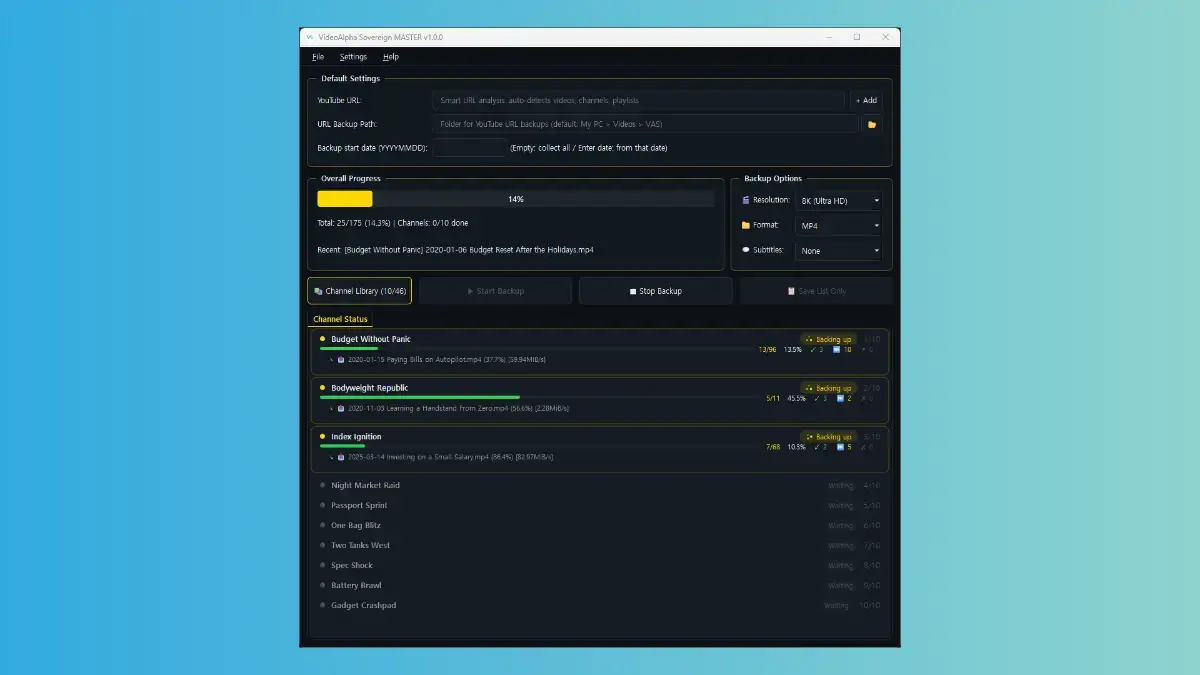Click the green checkmark count in Bodyweight Republic row
The height and width of the screenshot is (675, 1200).
pyautogui.click(x=819, y=399)
